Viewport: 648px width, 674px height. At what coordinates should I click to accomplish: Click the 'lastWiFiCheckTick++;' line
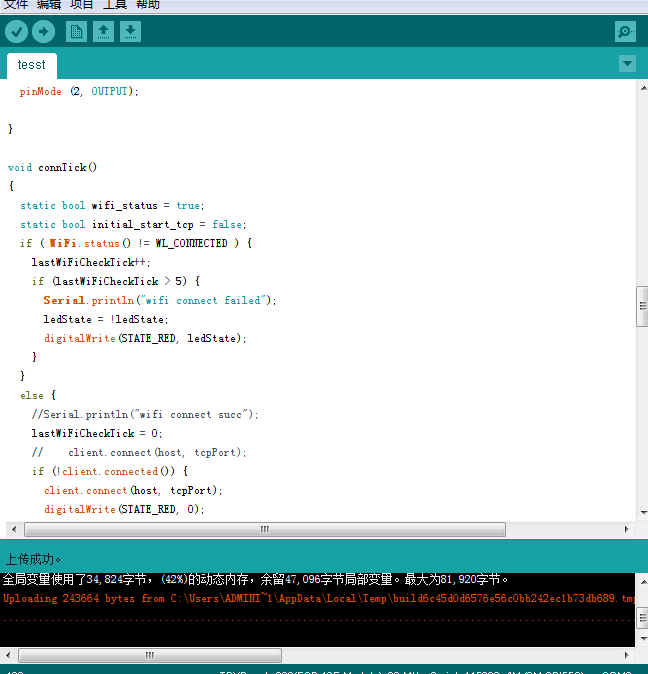(x=91, y=262)
